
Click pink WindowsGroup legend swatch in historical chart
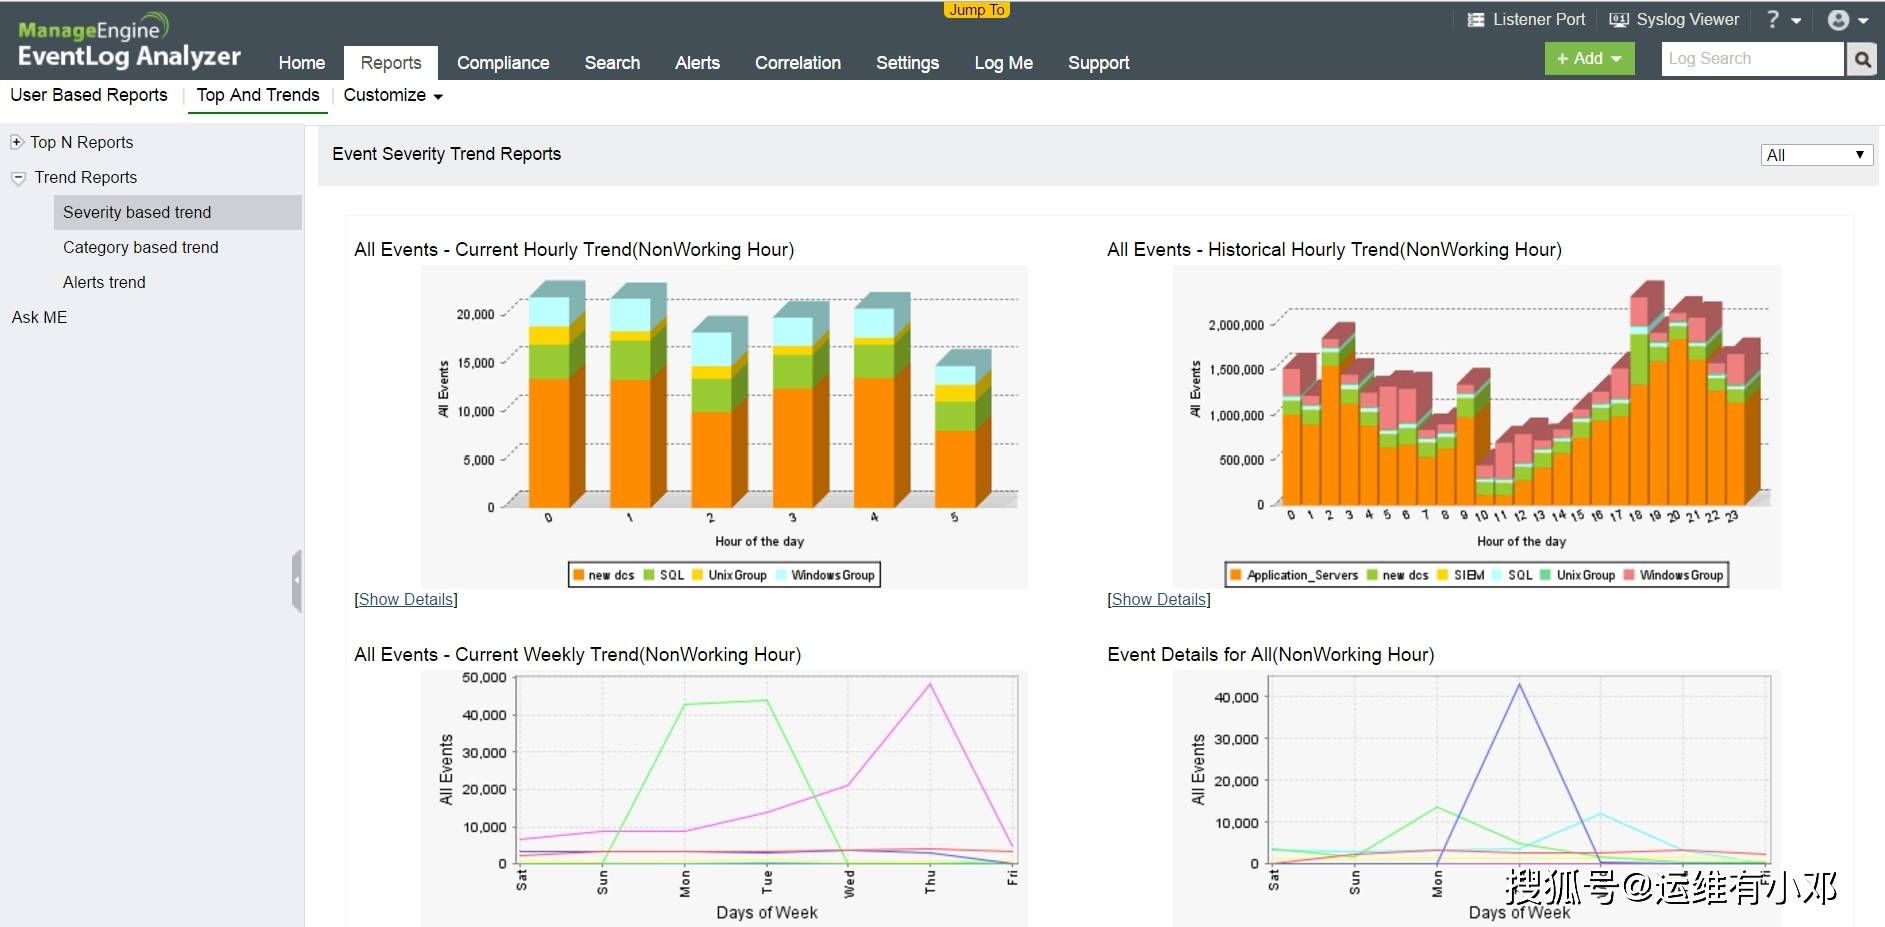point(1629,575)
